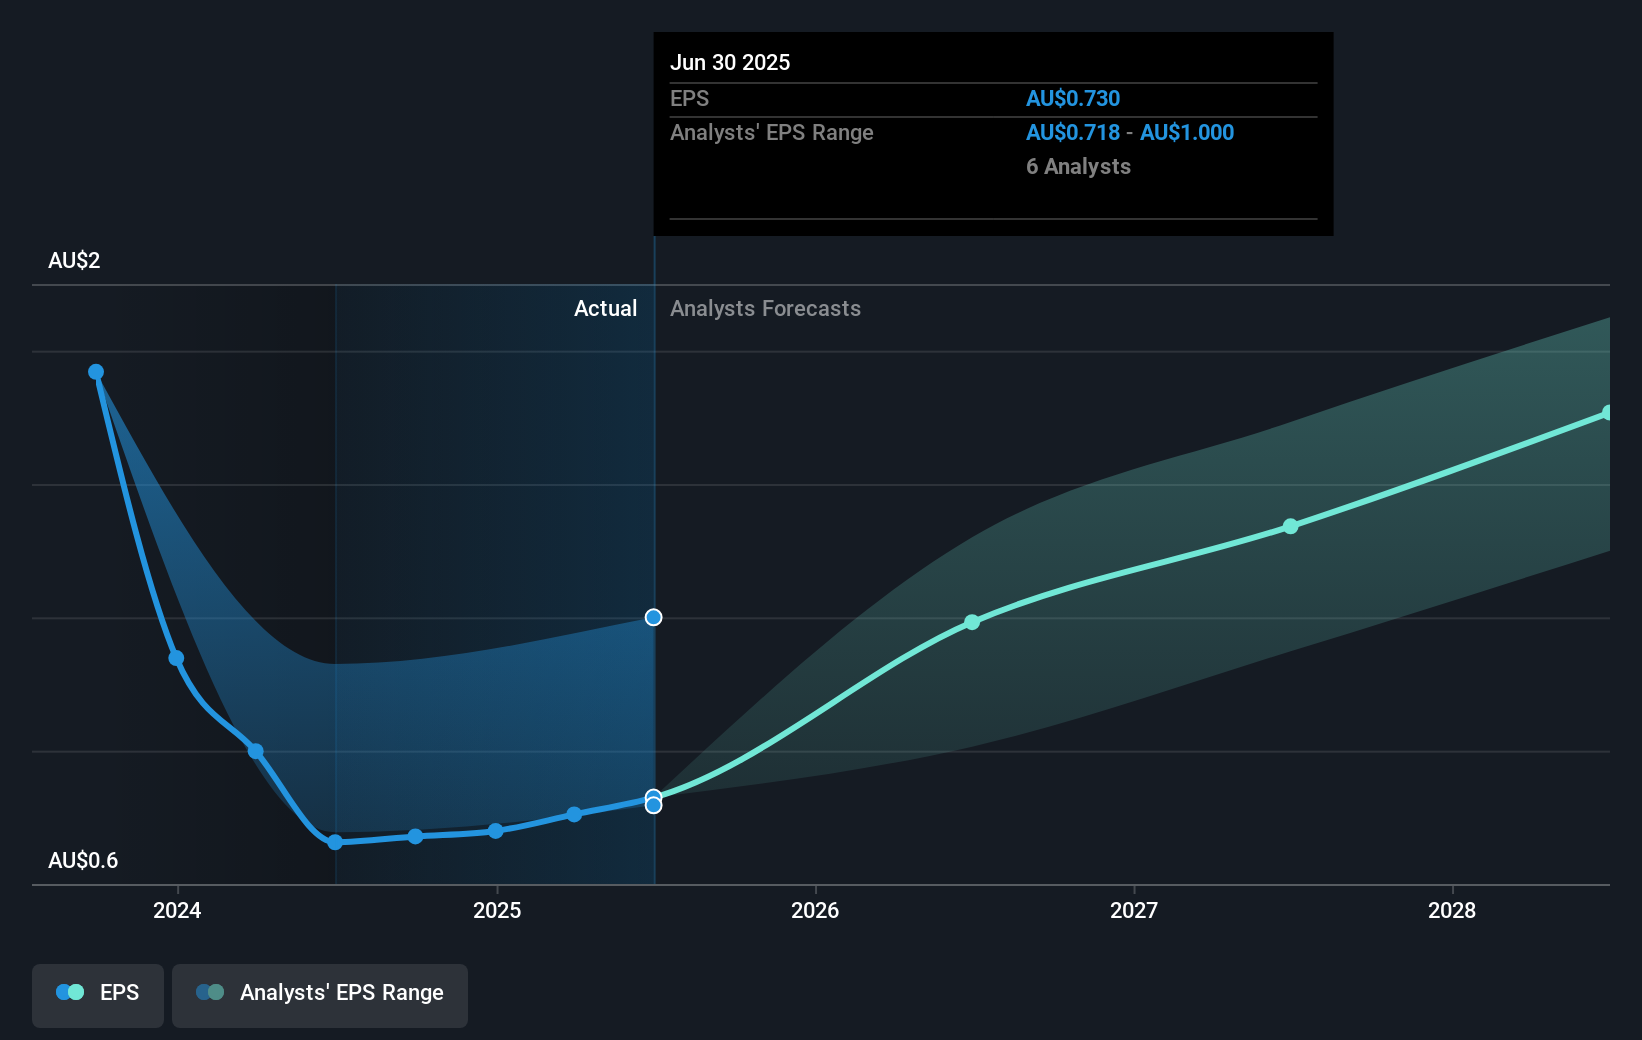The width and height of the screenshot is (1642, 1040).
Task: Open the AU$0.718 - AU$1.000 range link
Action: [1130, 132]
